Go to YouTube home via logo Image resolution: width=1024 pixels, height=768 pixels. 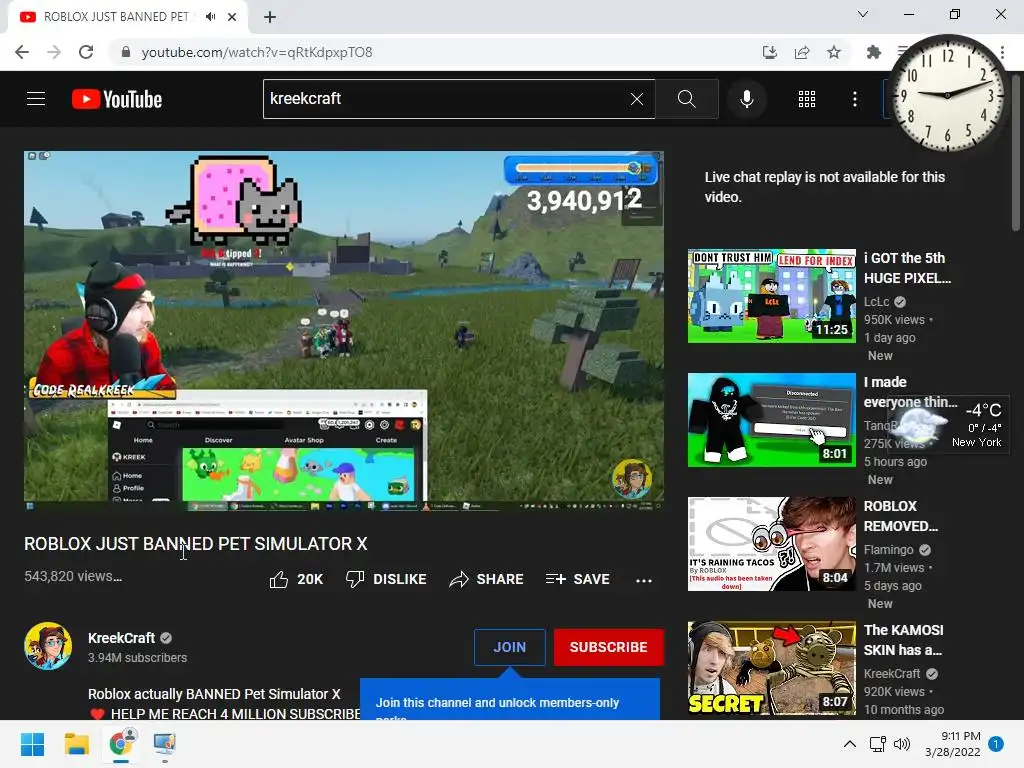coord(117,99)
